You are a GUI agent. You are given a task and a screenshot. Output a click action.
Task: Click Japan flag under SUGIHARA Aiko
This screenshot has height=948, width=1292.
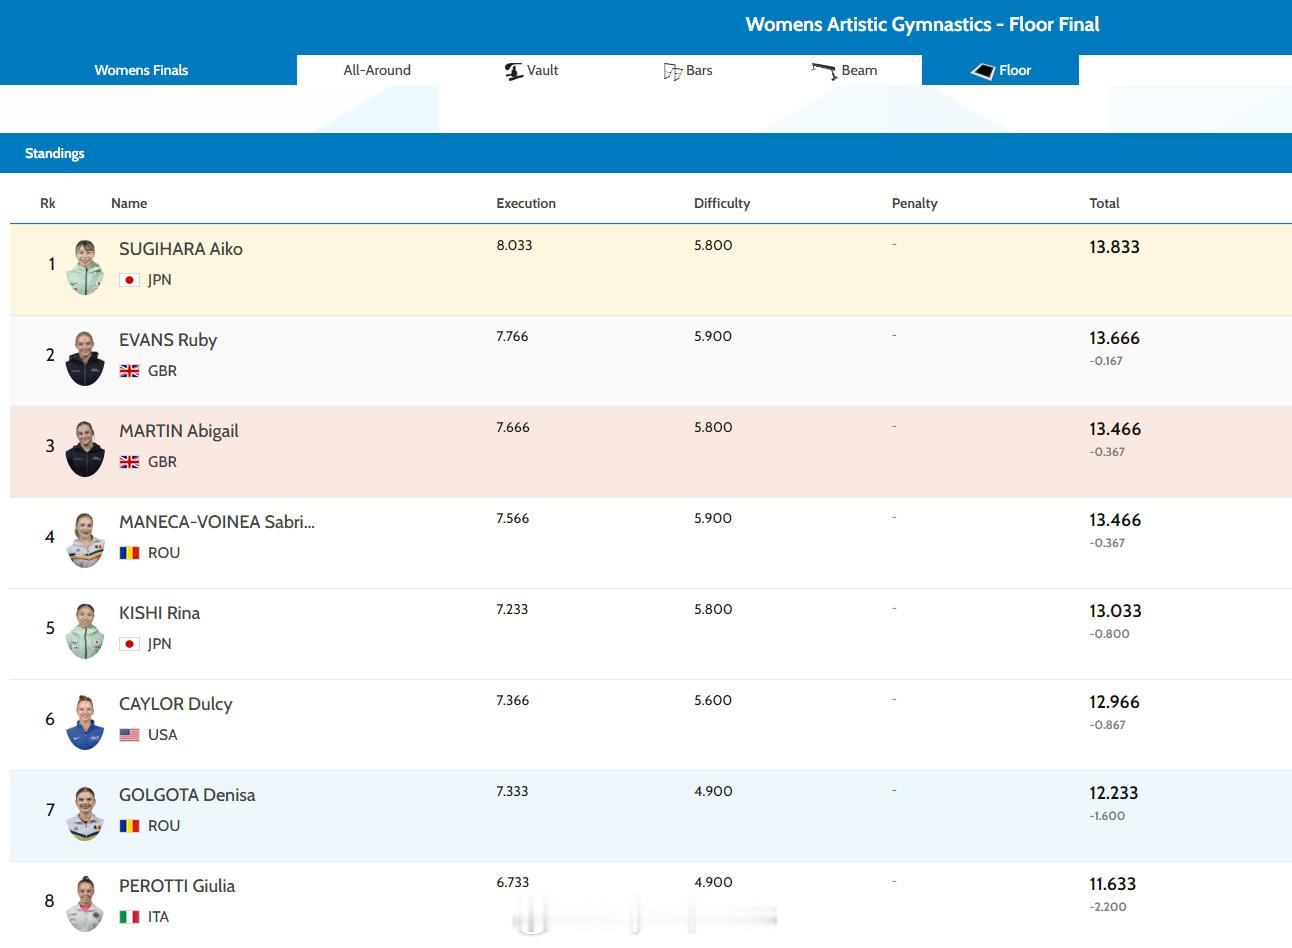(x=129, y=280)
